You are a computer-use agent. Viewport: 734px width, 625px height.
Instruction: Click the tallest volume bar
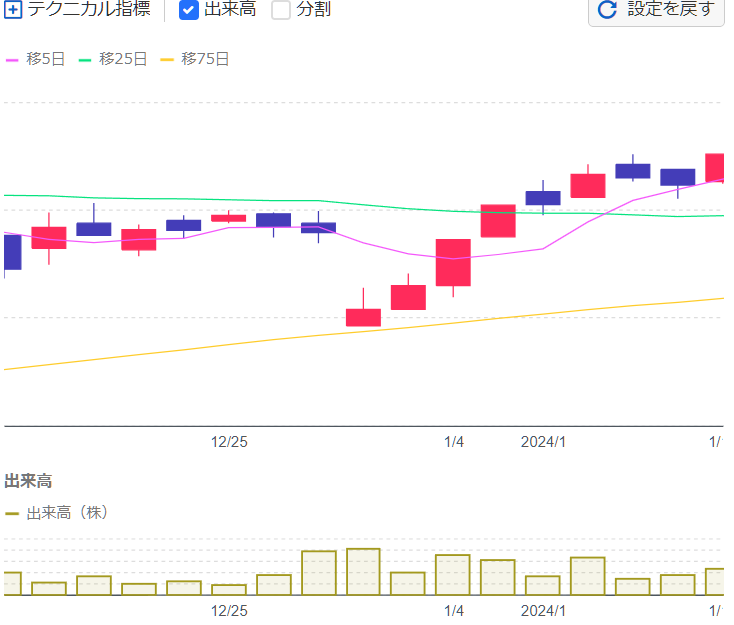(x=363, y=571)
